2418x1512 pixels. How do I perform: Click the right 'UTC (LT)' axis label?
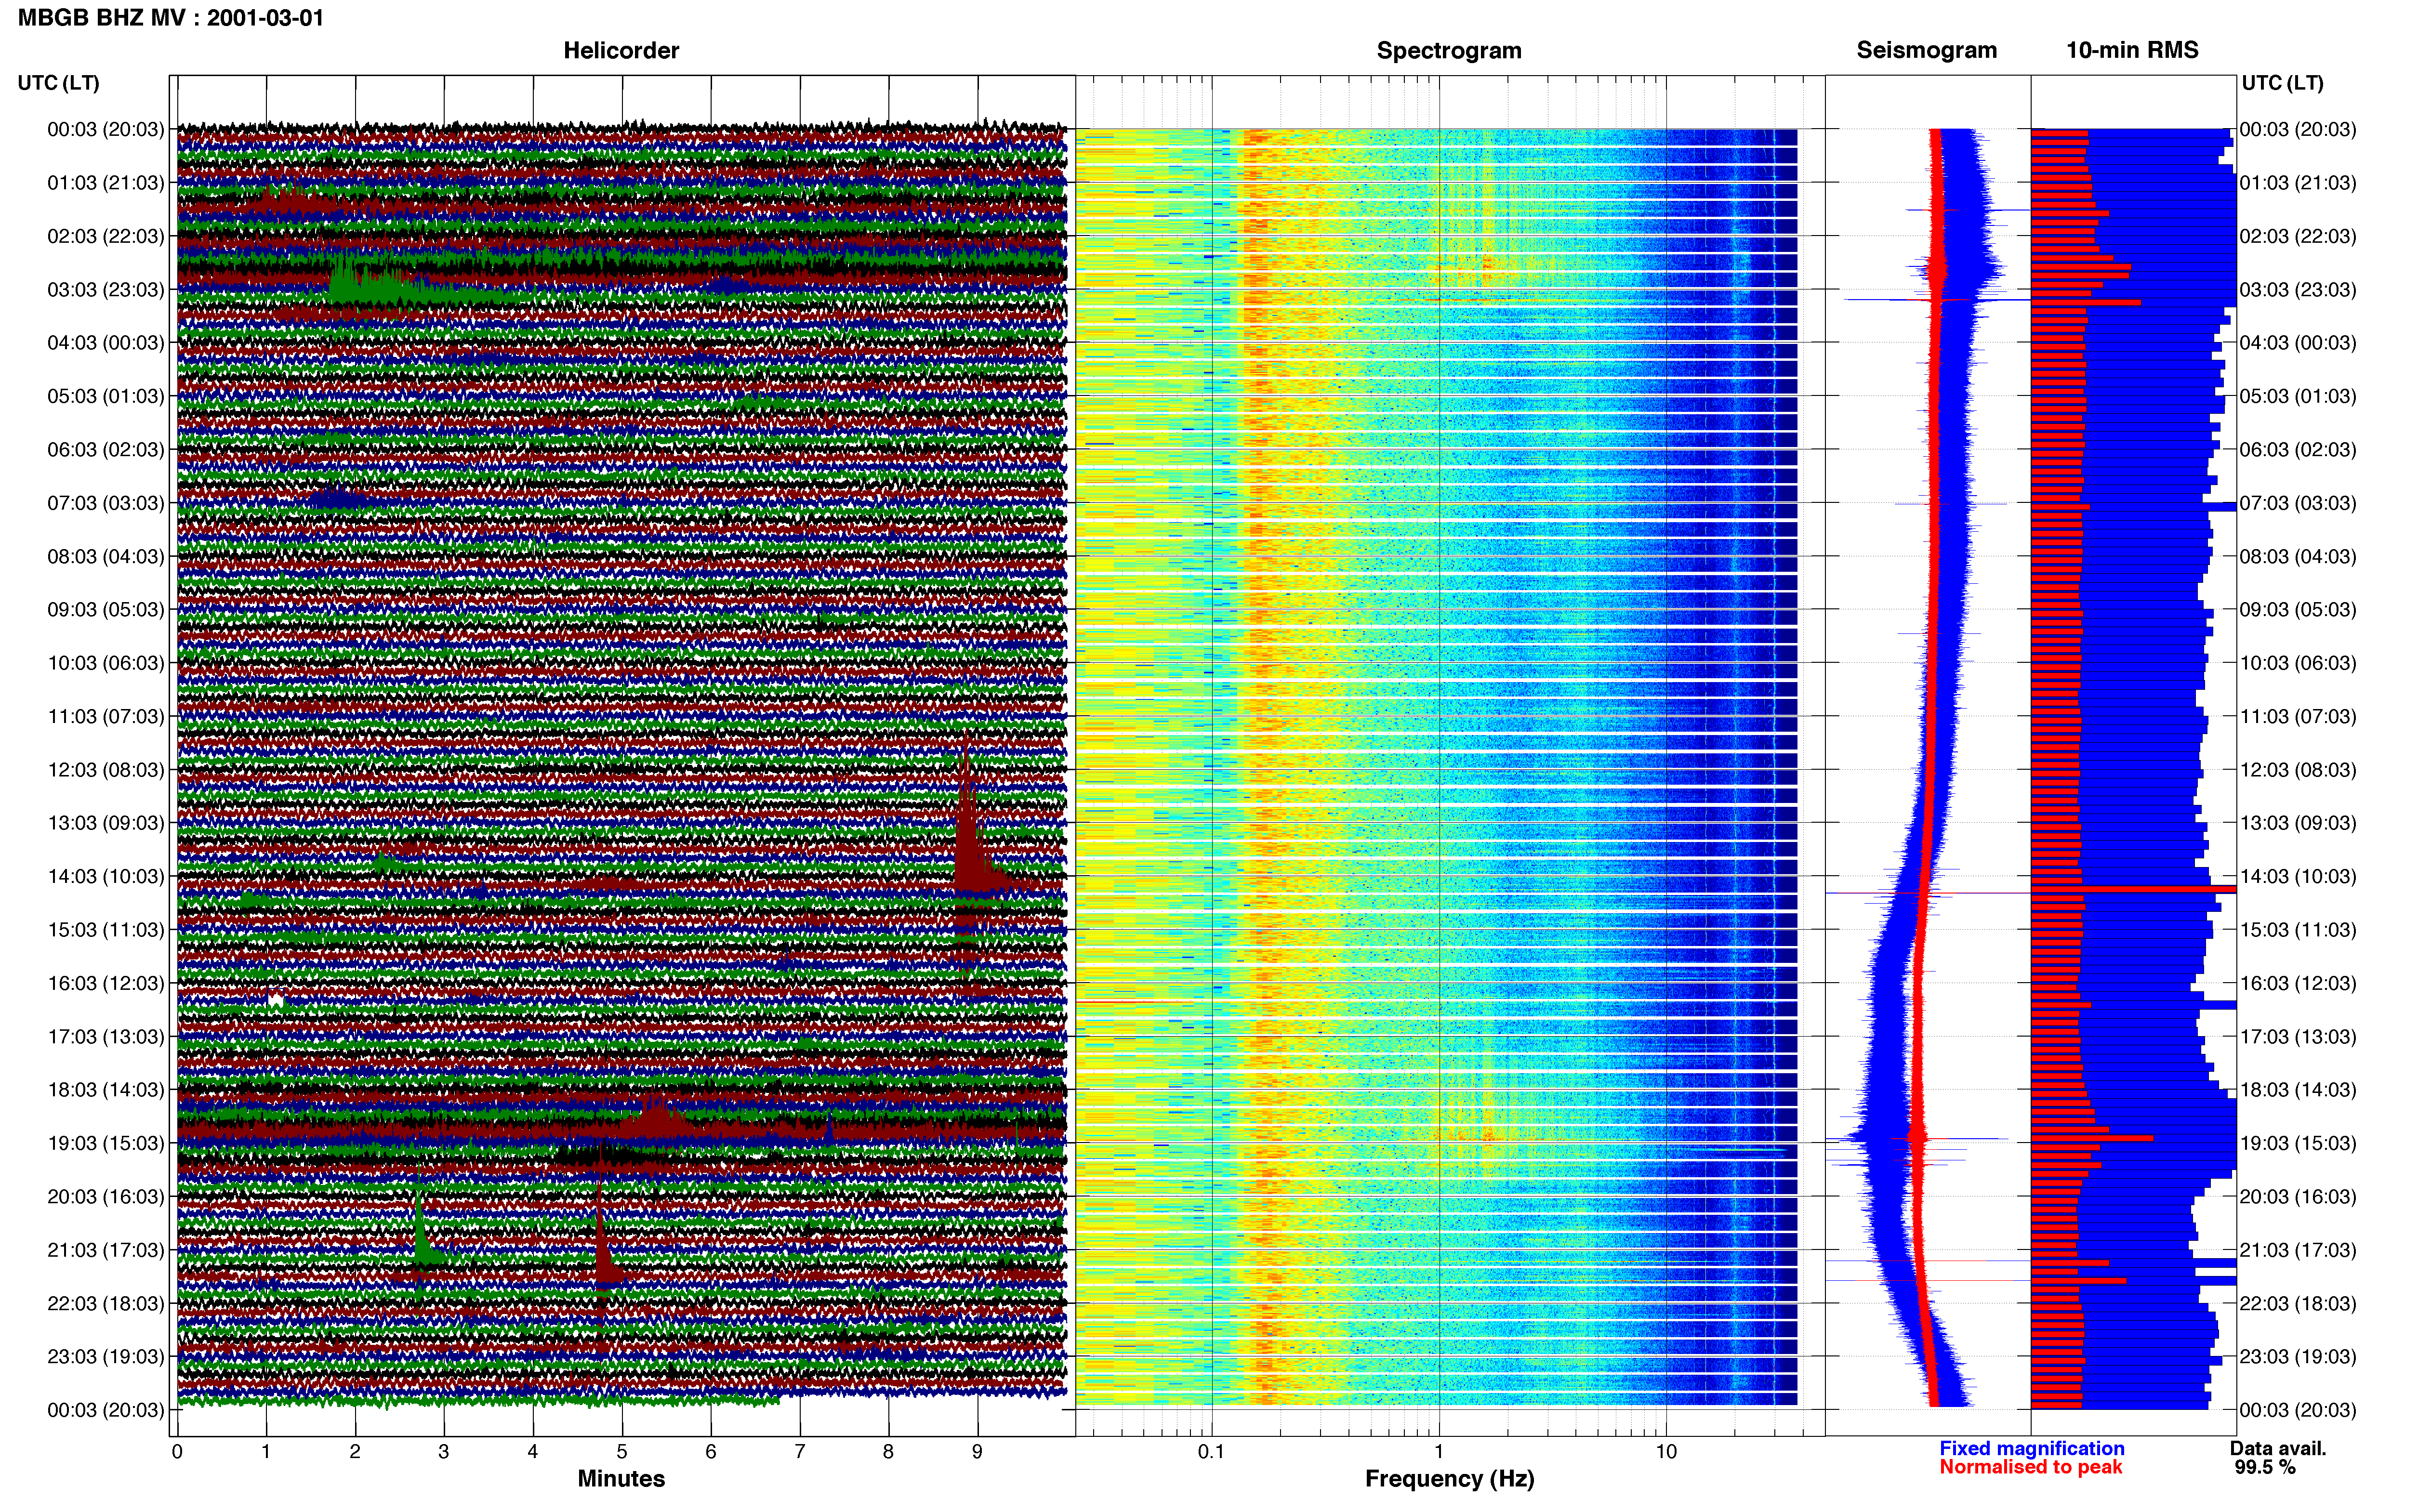[x=2282, y=83]
